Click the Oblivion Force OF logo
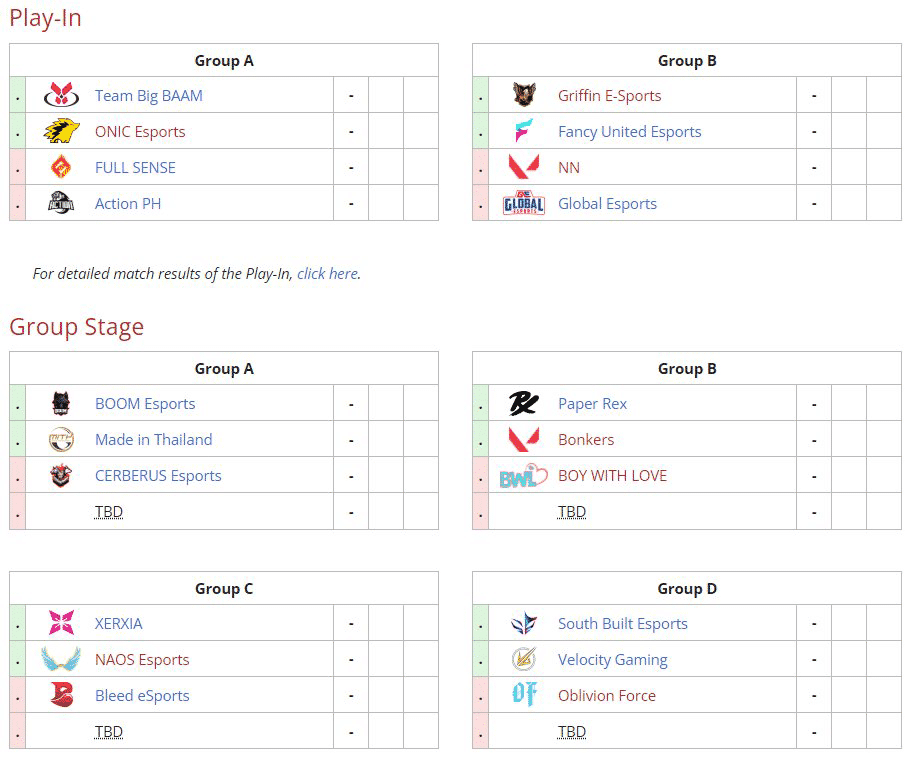The width and height of the screenshot is (916, 771). [524, 695]
